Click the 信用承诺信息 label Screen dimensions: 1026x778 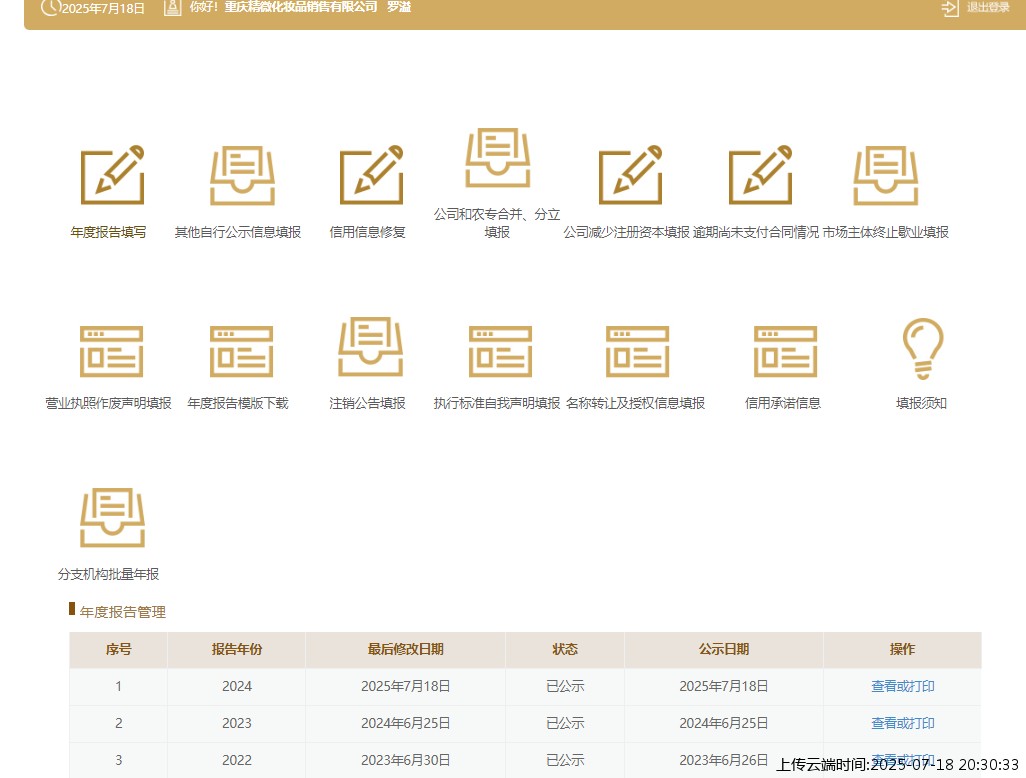783,403
